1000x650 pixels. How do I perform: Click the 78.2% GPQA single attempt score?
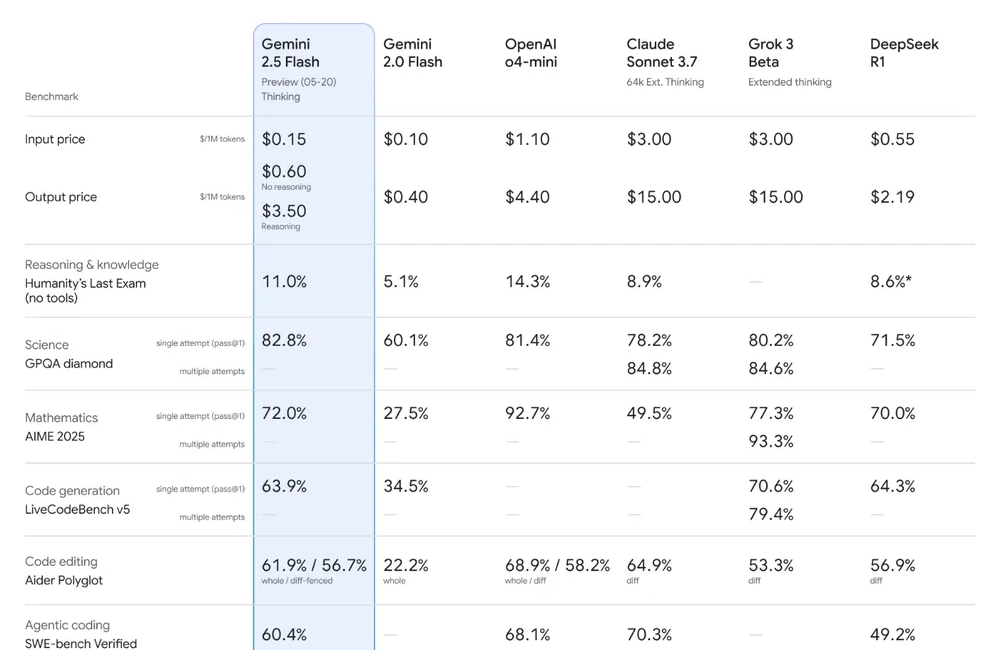click(x=649, y=340)
